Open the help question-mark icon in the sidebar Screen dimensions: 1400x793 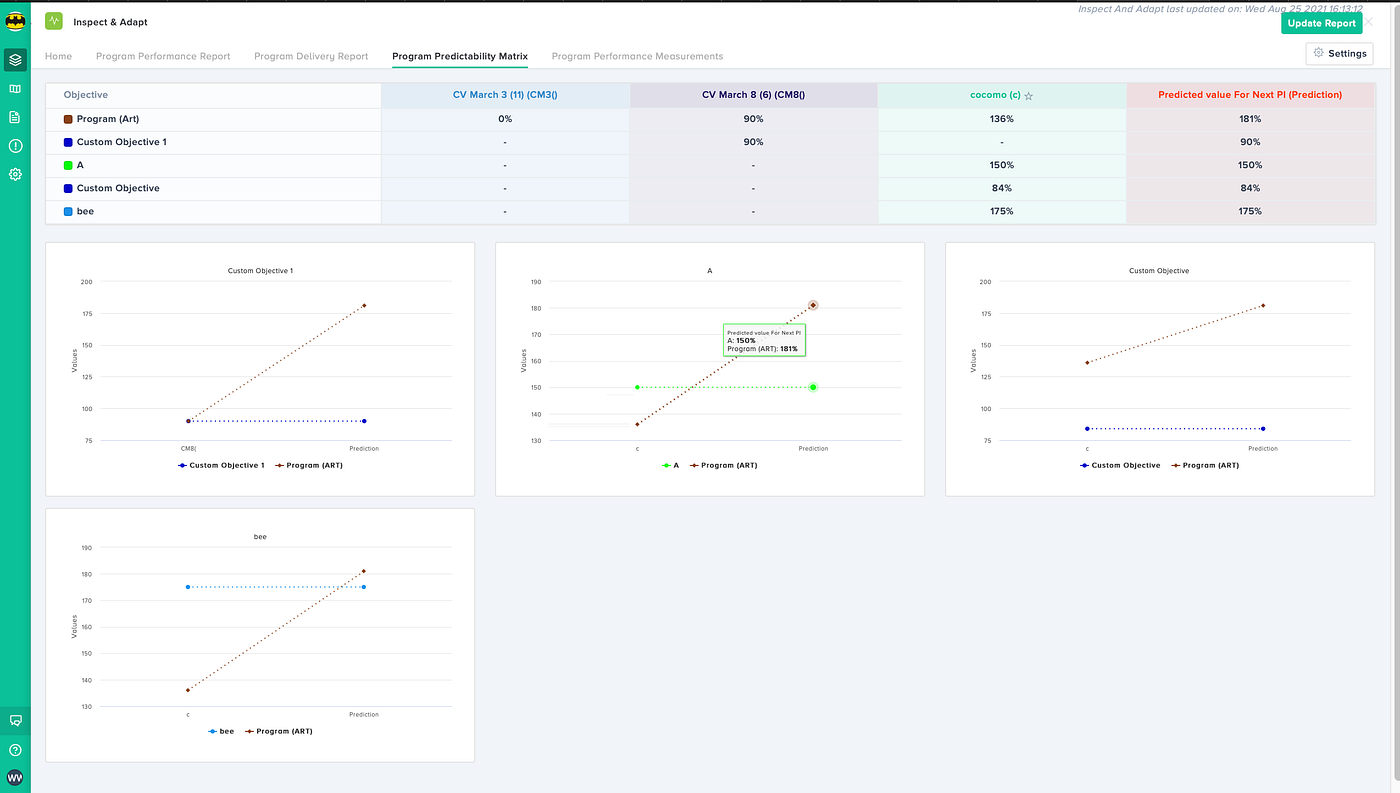point(14,749)
